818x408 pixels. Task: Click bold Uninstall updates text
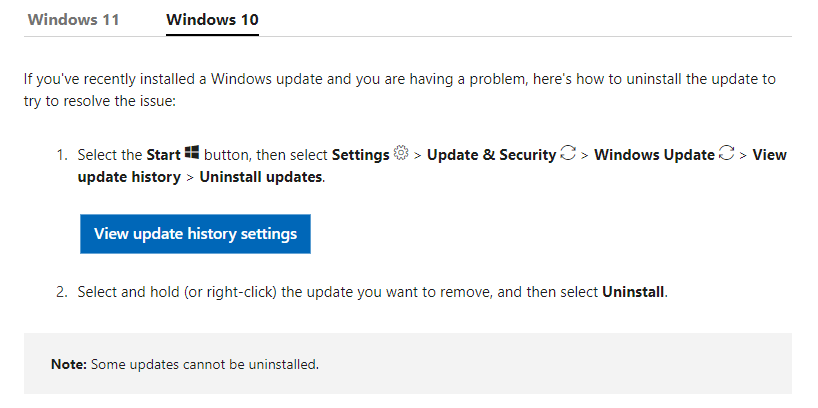tap(260, 177)
